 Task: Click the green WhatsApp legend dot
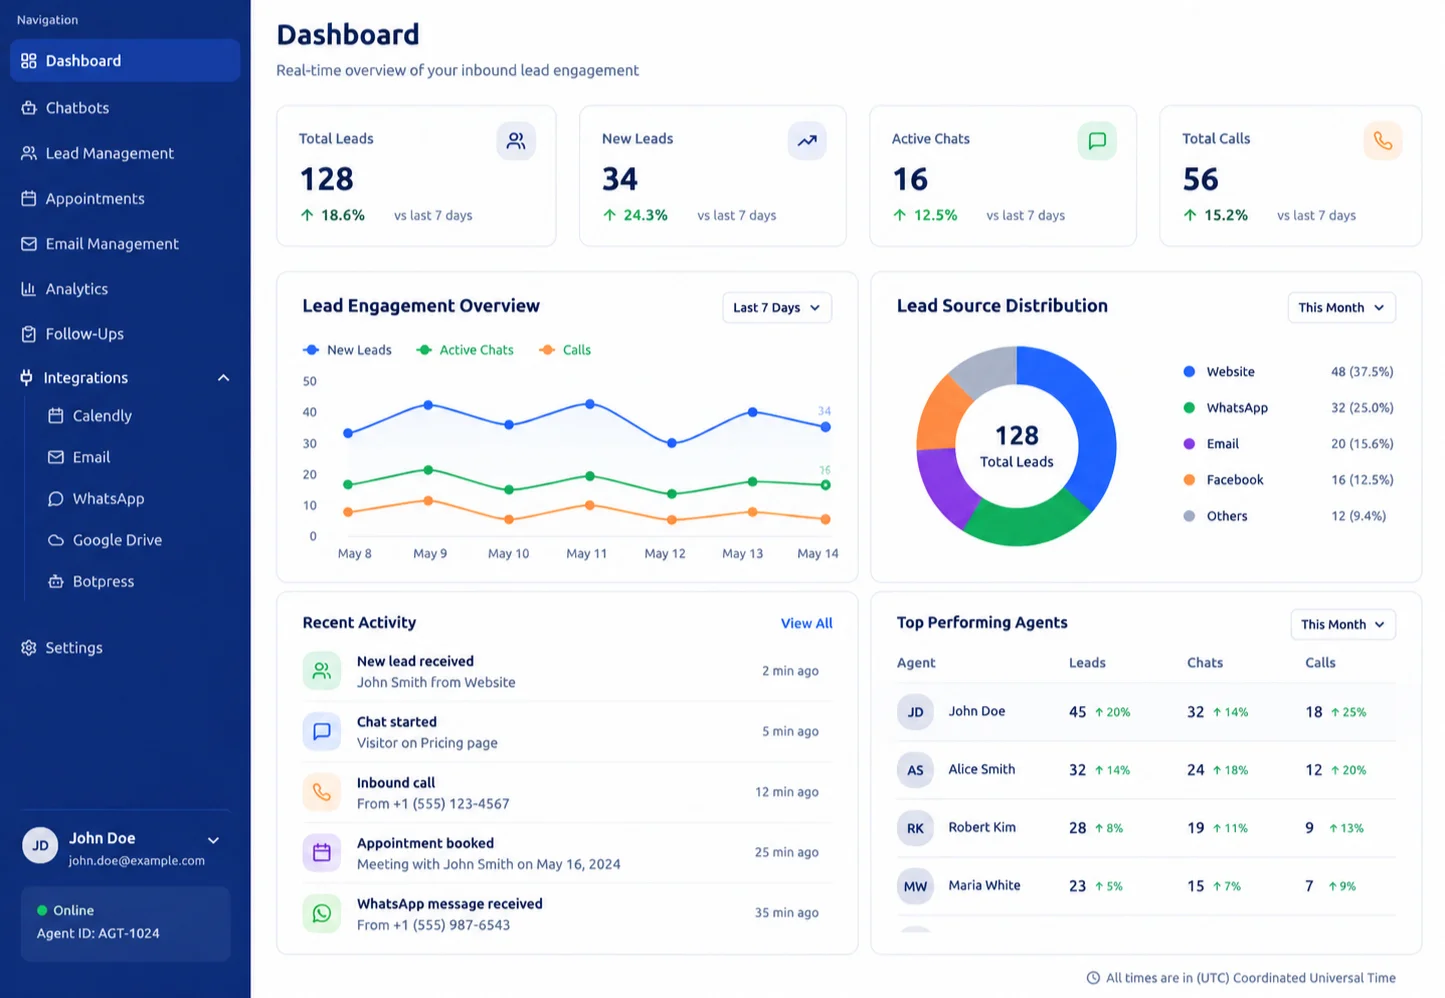pos(1189,408)
